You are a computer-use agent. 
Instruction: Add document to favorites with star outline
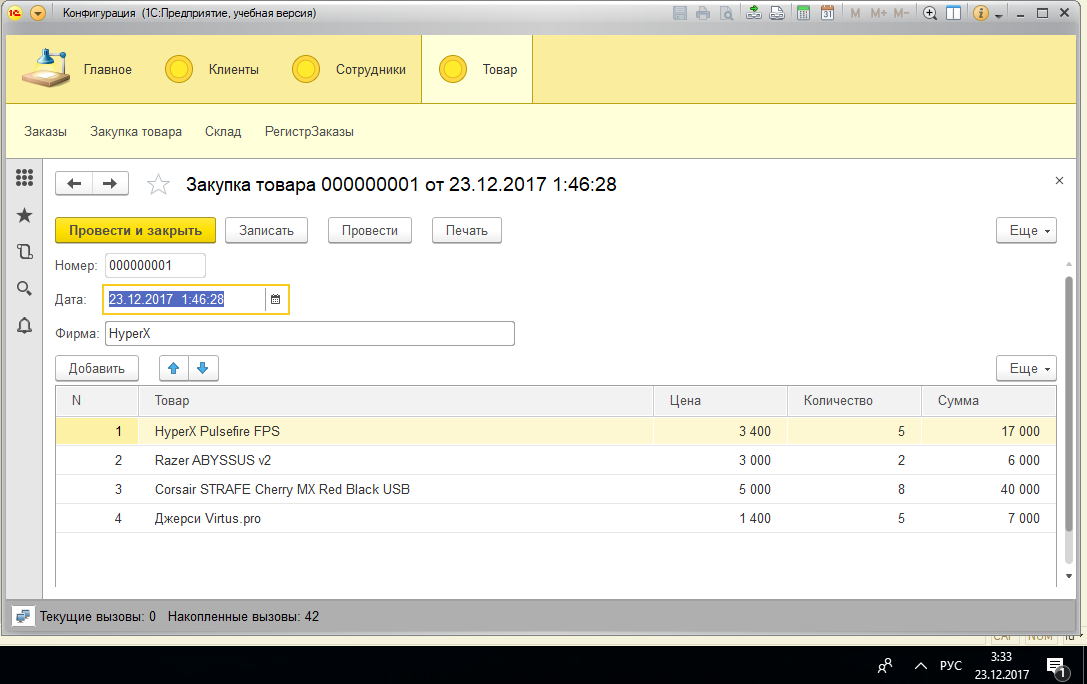(158, 184)
